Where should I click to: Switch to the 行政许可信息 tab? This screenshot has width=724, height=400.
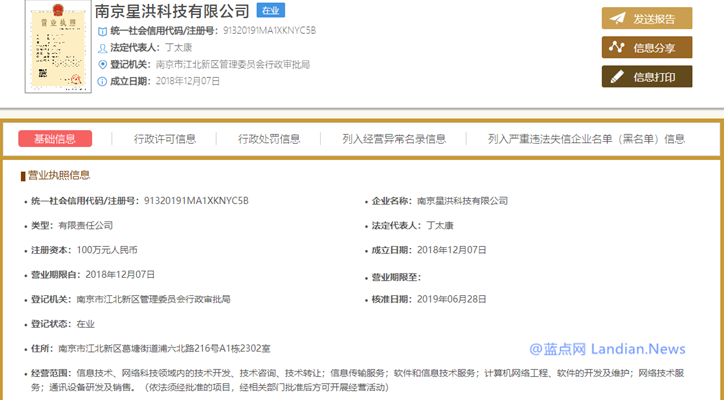[165, 139]
